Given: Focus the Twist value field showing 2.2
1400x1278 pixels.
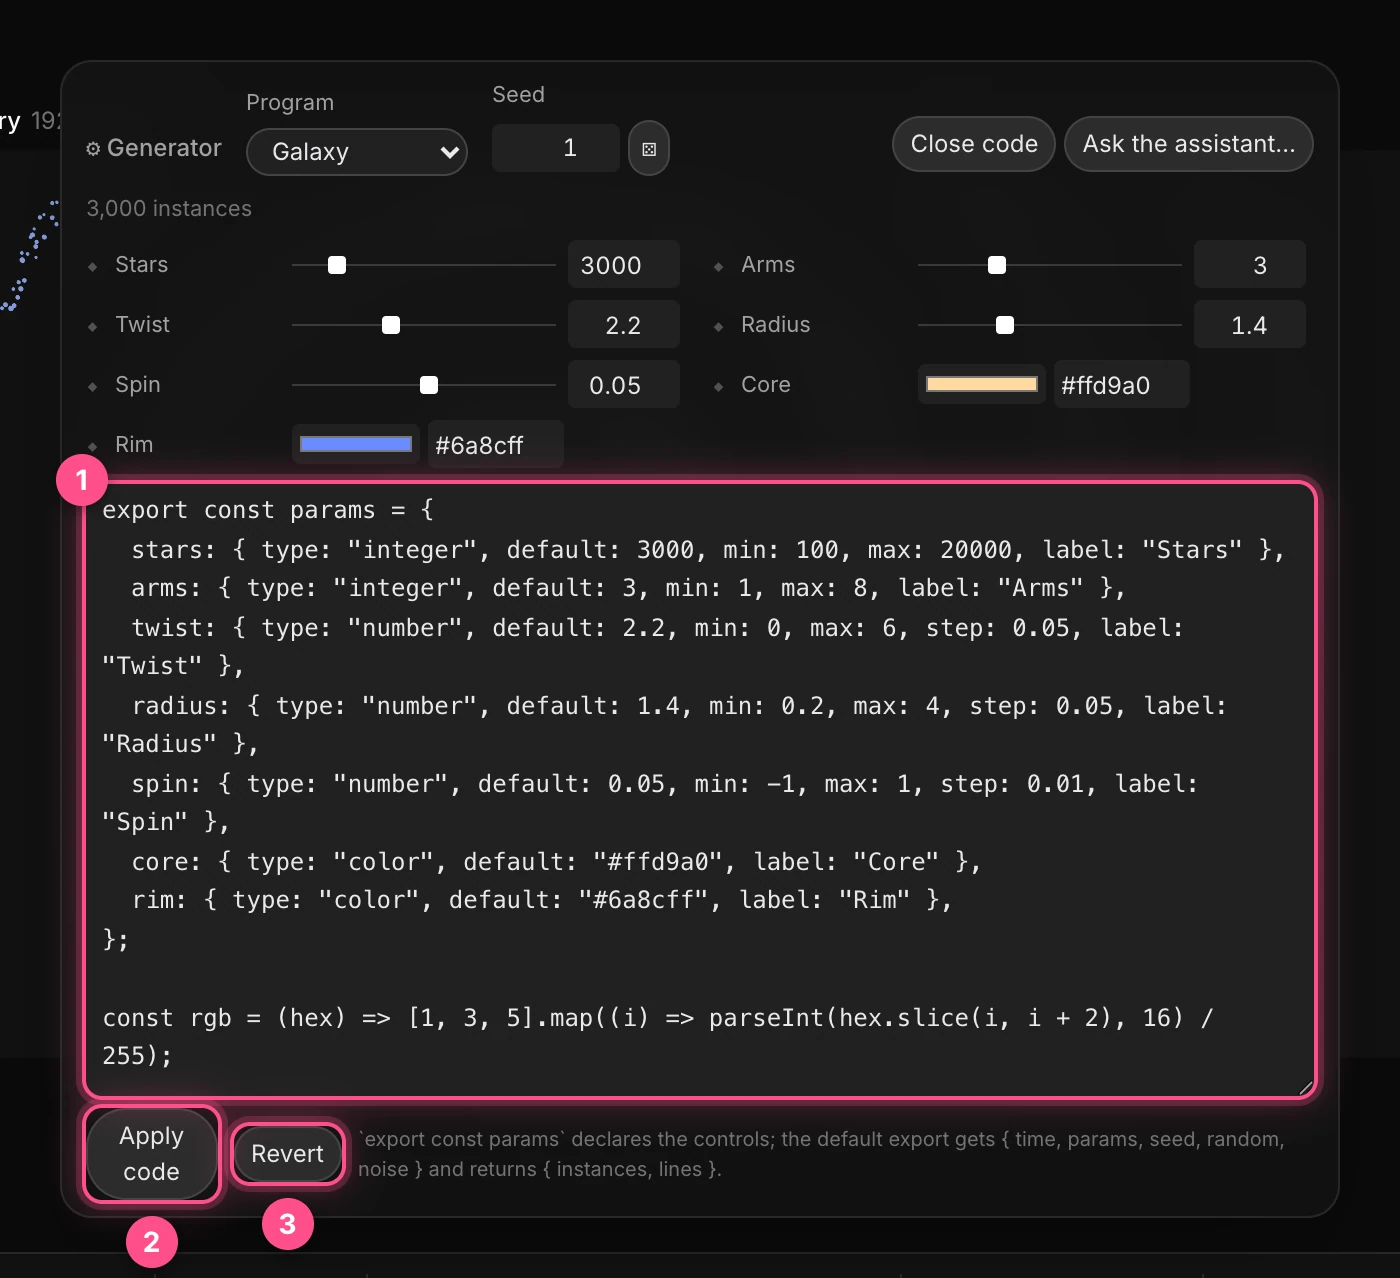Looking at the screenshot, I should [624, 325].
